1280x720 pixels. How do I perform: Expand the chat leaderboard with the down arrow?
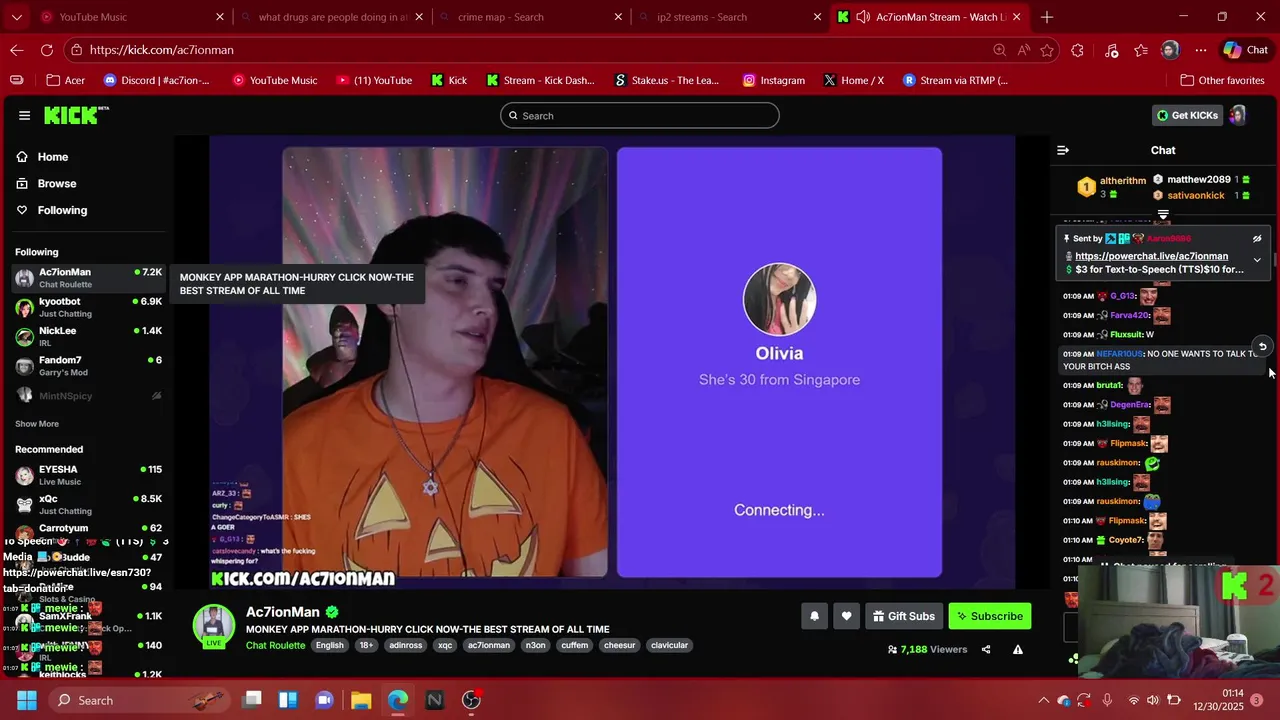[1163, 215]
